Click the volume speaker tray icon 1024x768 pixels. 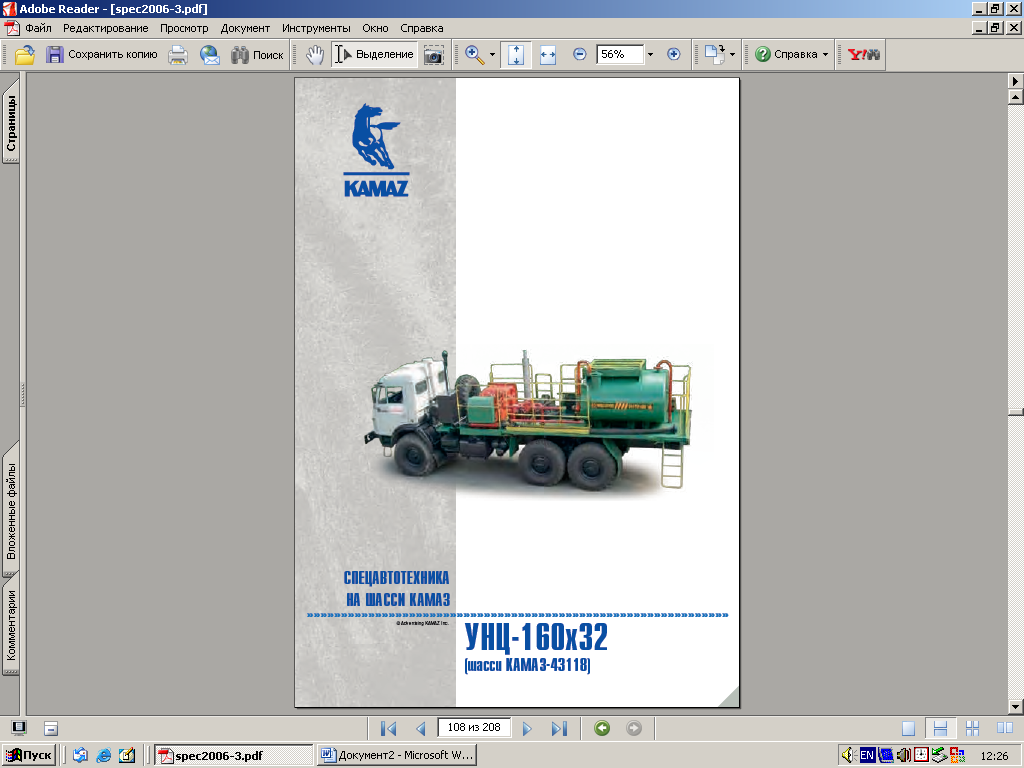pyautogui.click(x=848, y=756)
